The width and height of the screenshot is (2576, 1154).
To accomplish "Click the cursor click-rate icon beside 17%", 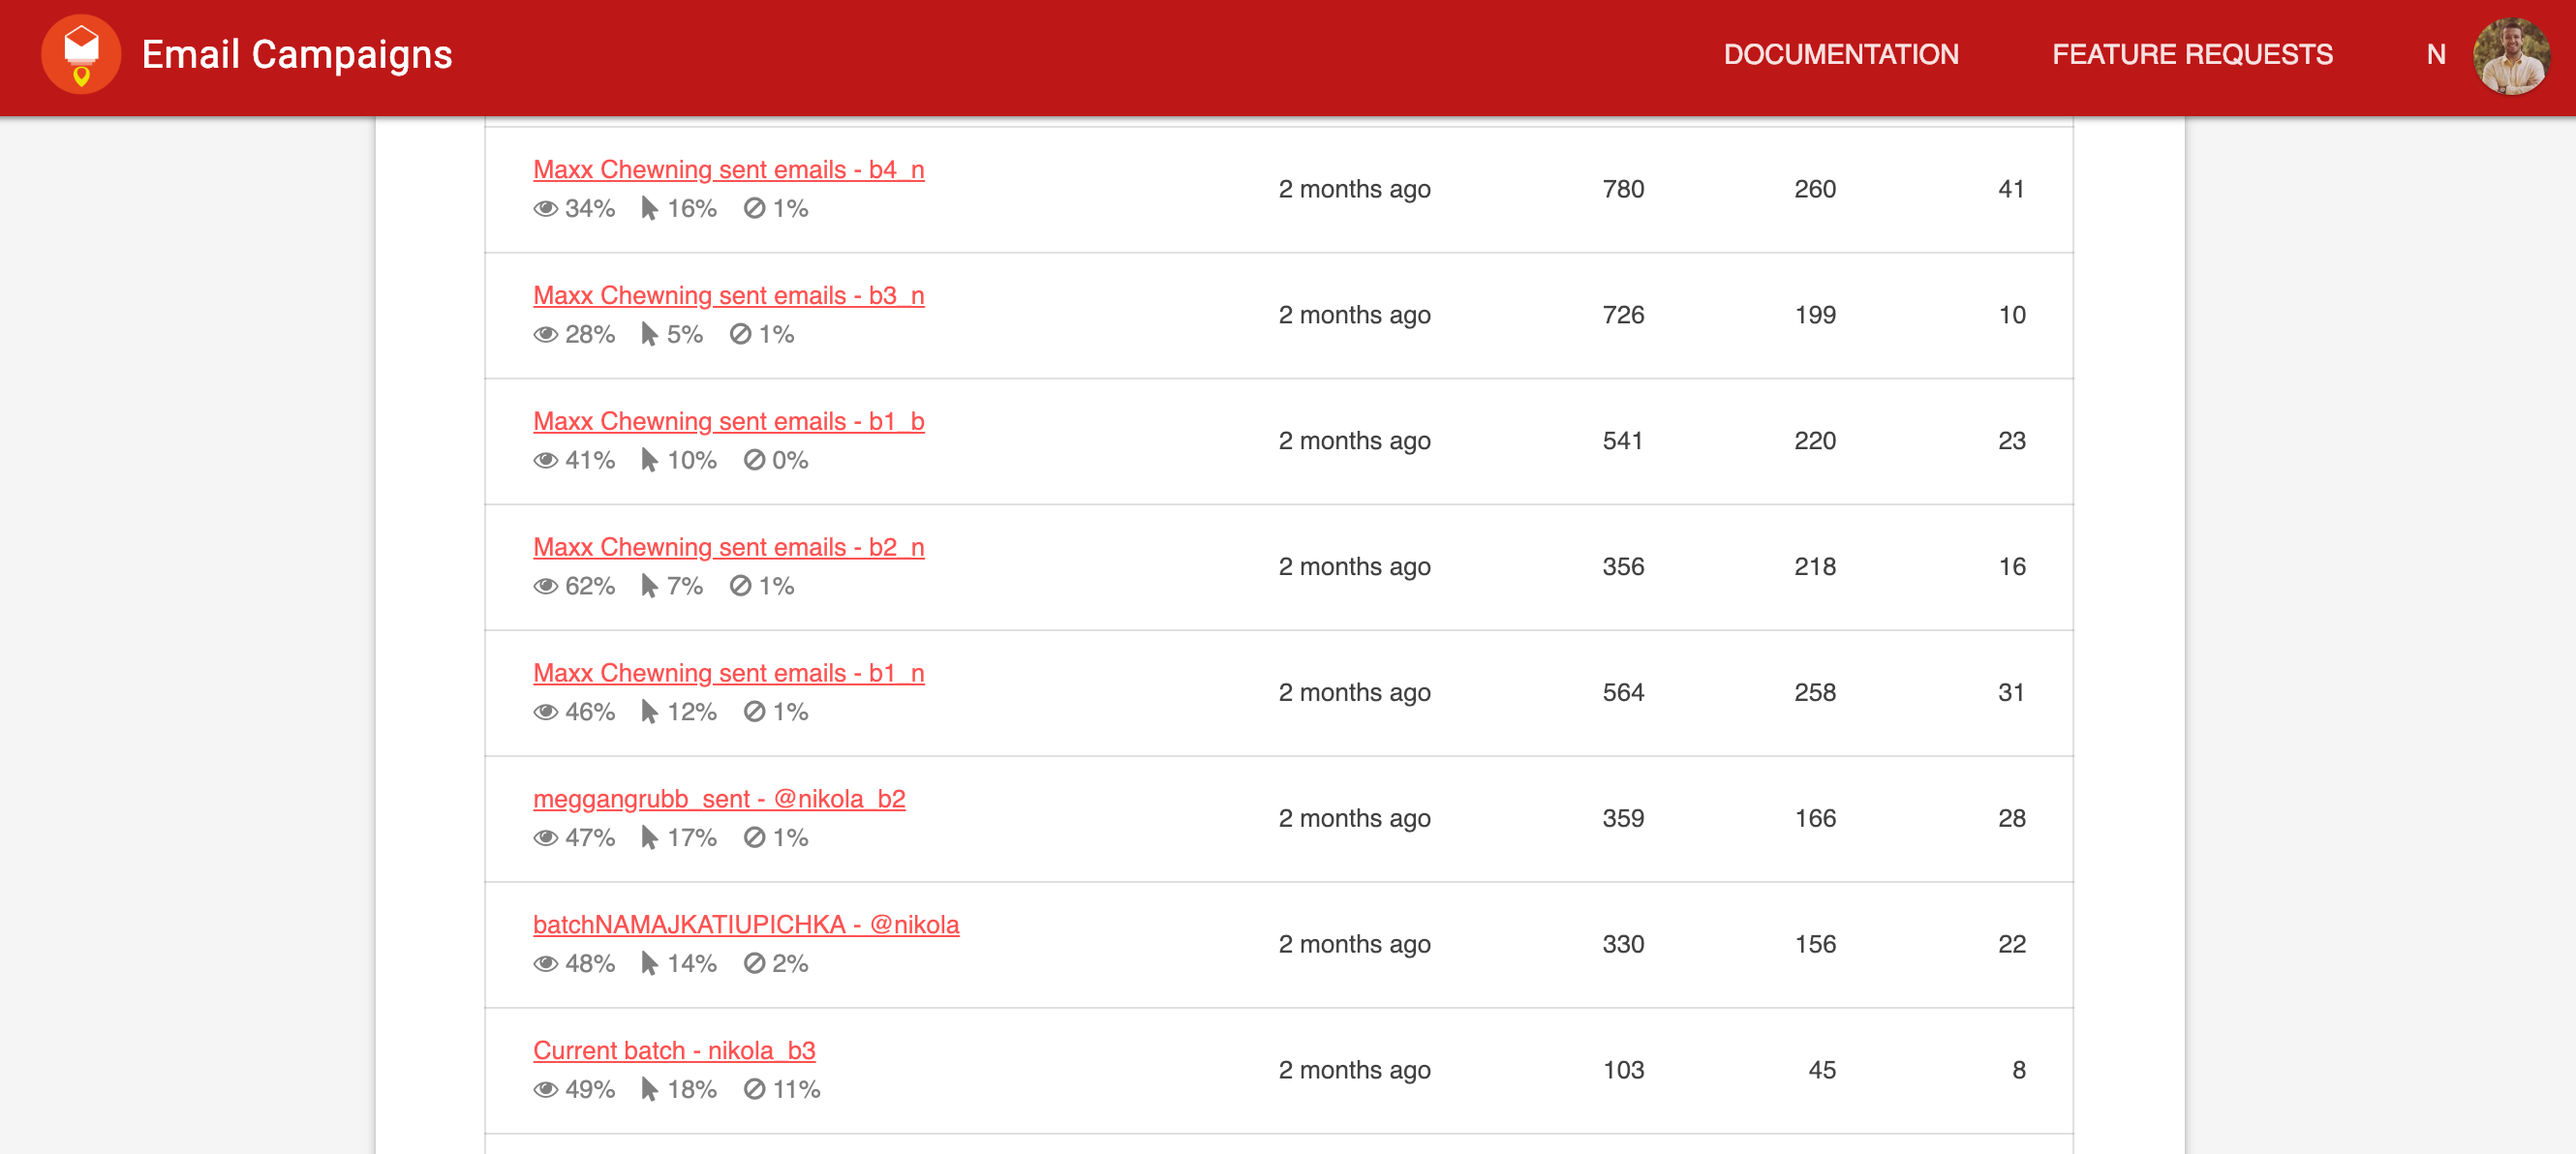I will (x=649, y=839).
